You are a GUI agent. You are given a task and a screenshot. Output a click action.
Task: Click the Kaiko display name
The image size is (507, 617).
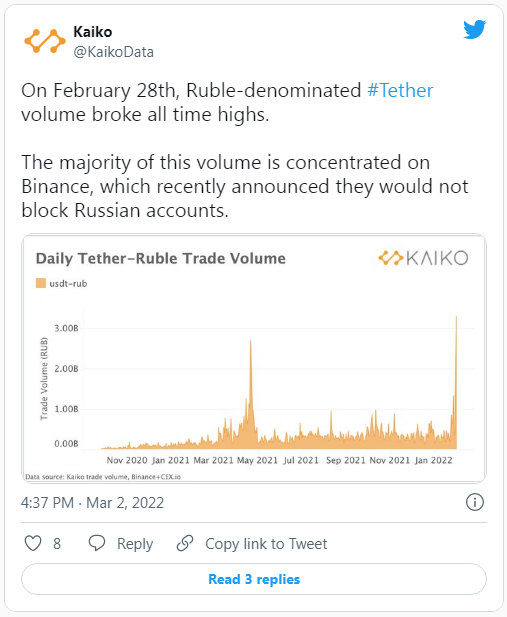(93, 32)
